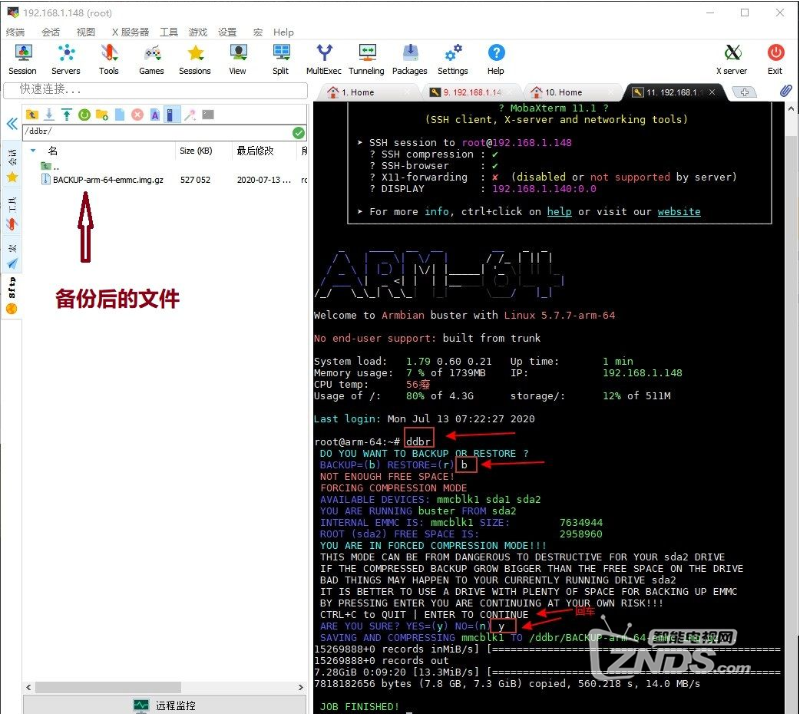Toggle the X server icon
The height and width of the screenshot is (714, 799).
732,60
